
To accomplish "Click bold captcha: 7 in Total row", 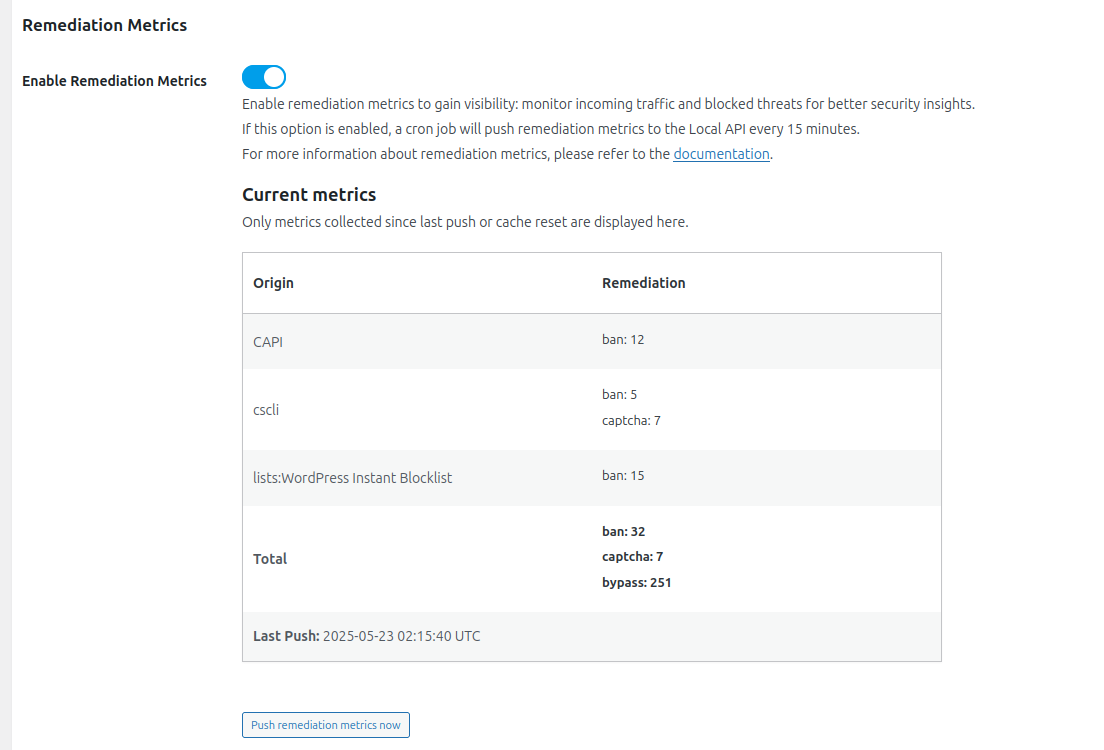I will pos(632,557).
